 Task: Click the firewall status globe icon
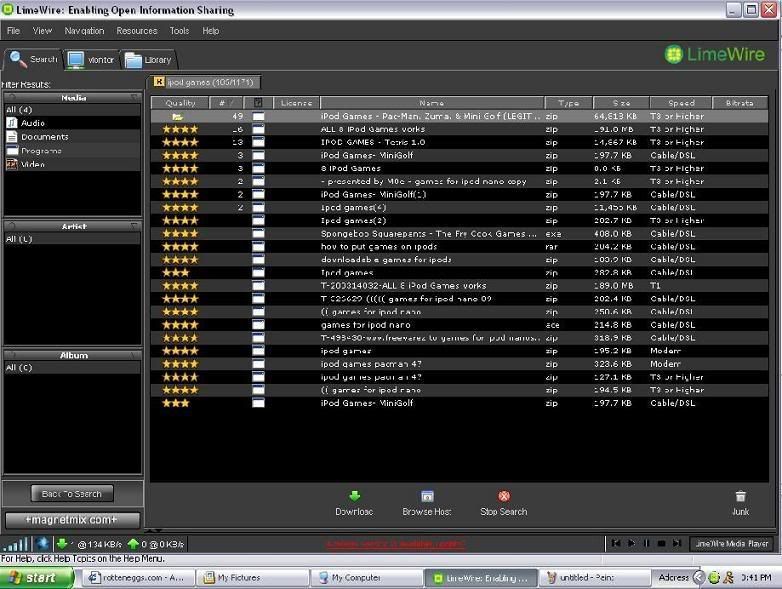click(x=42, y=543)
